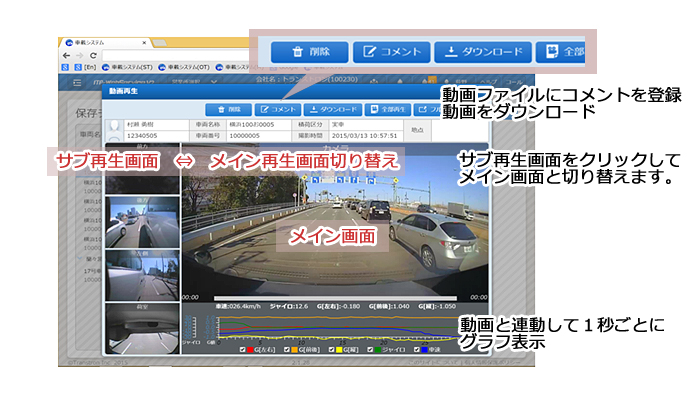Click the sensor graph chart area
700x400 pixels.
coord(339,329)
